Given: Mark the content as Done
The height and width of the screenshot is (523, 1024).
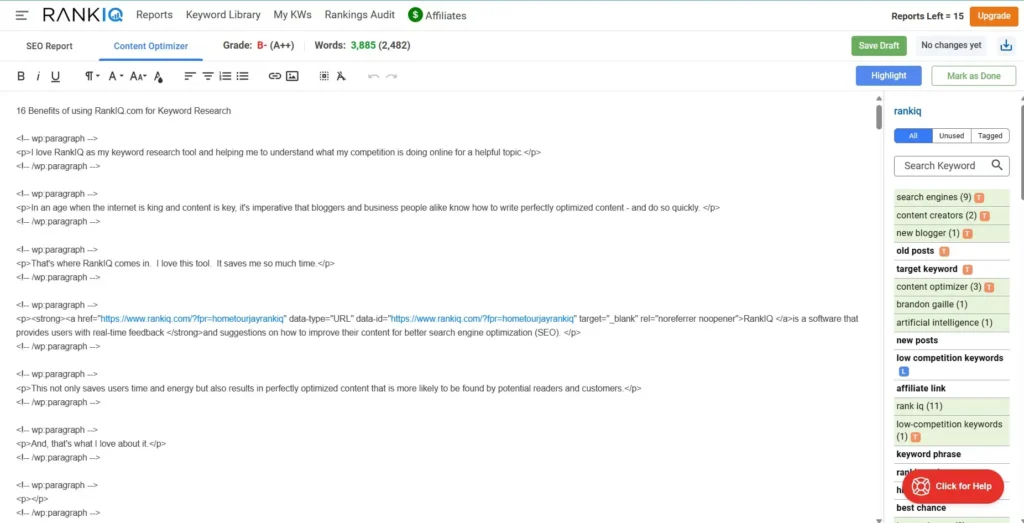Looking at the screenshot, I should point(974,76).
